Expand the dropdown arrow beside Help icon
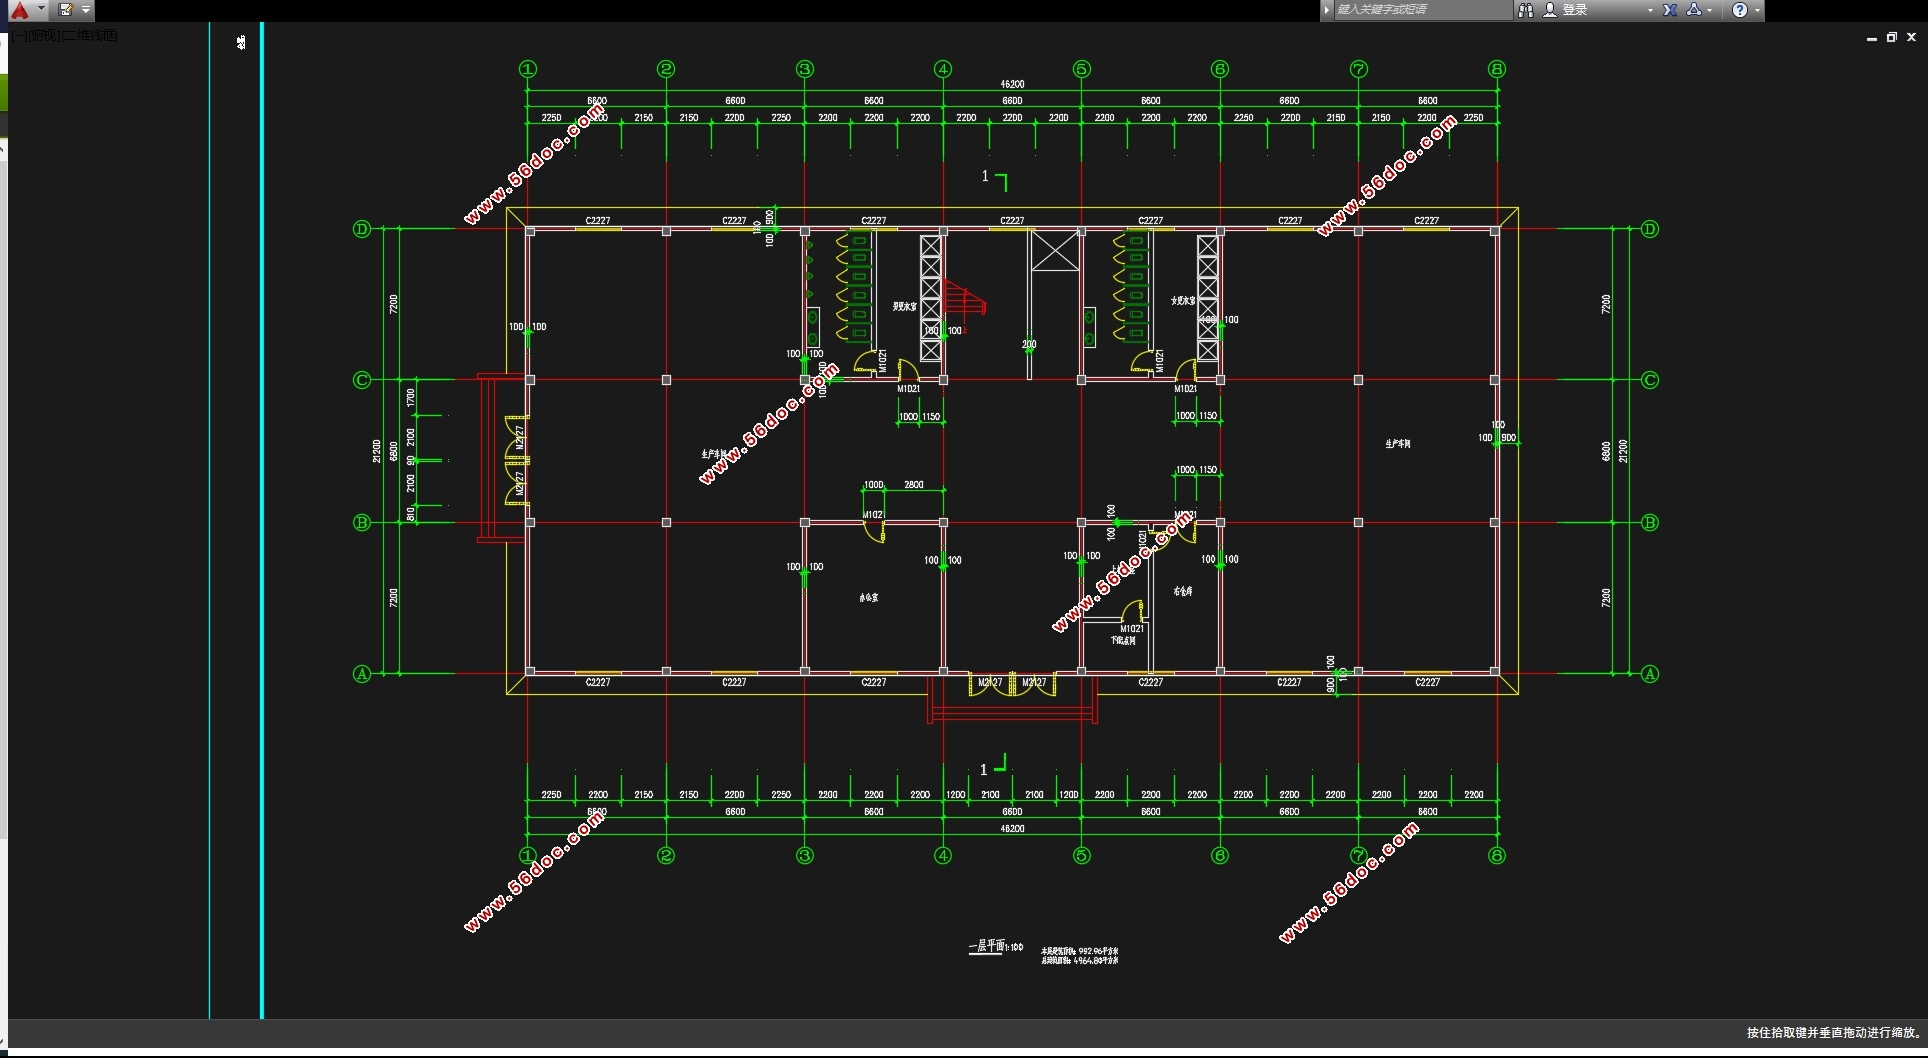Image resolution: width=1928 pixels, height=1058 pixels. click(x=1757, y=10)
